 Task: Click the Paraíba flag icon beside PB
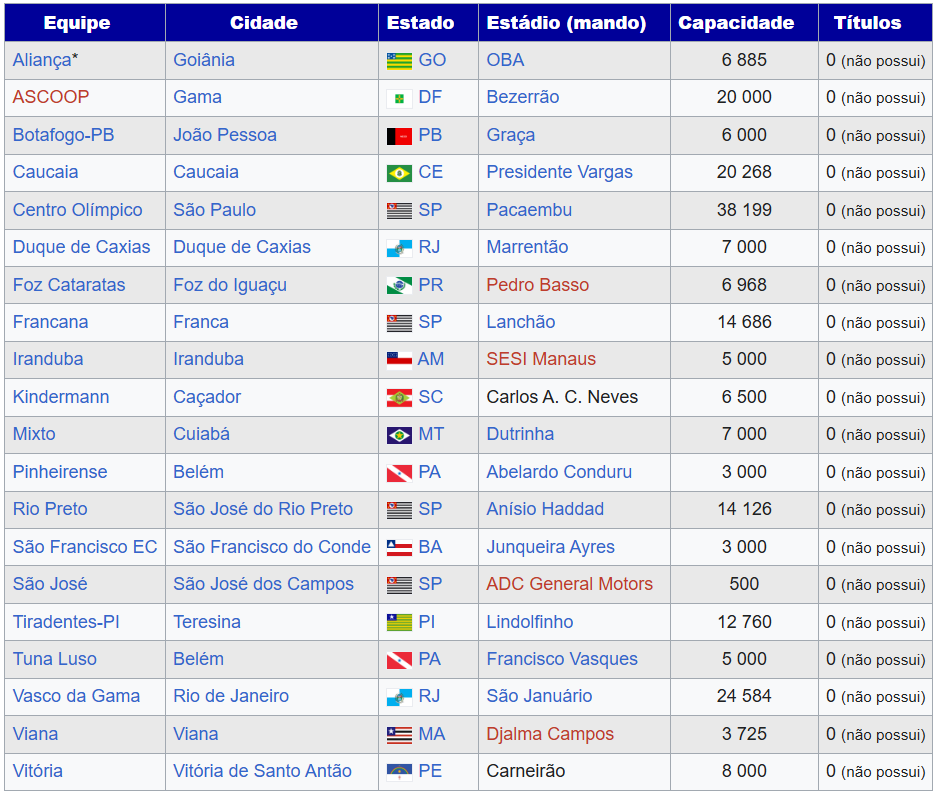(x=399, y=136)
